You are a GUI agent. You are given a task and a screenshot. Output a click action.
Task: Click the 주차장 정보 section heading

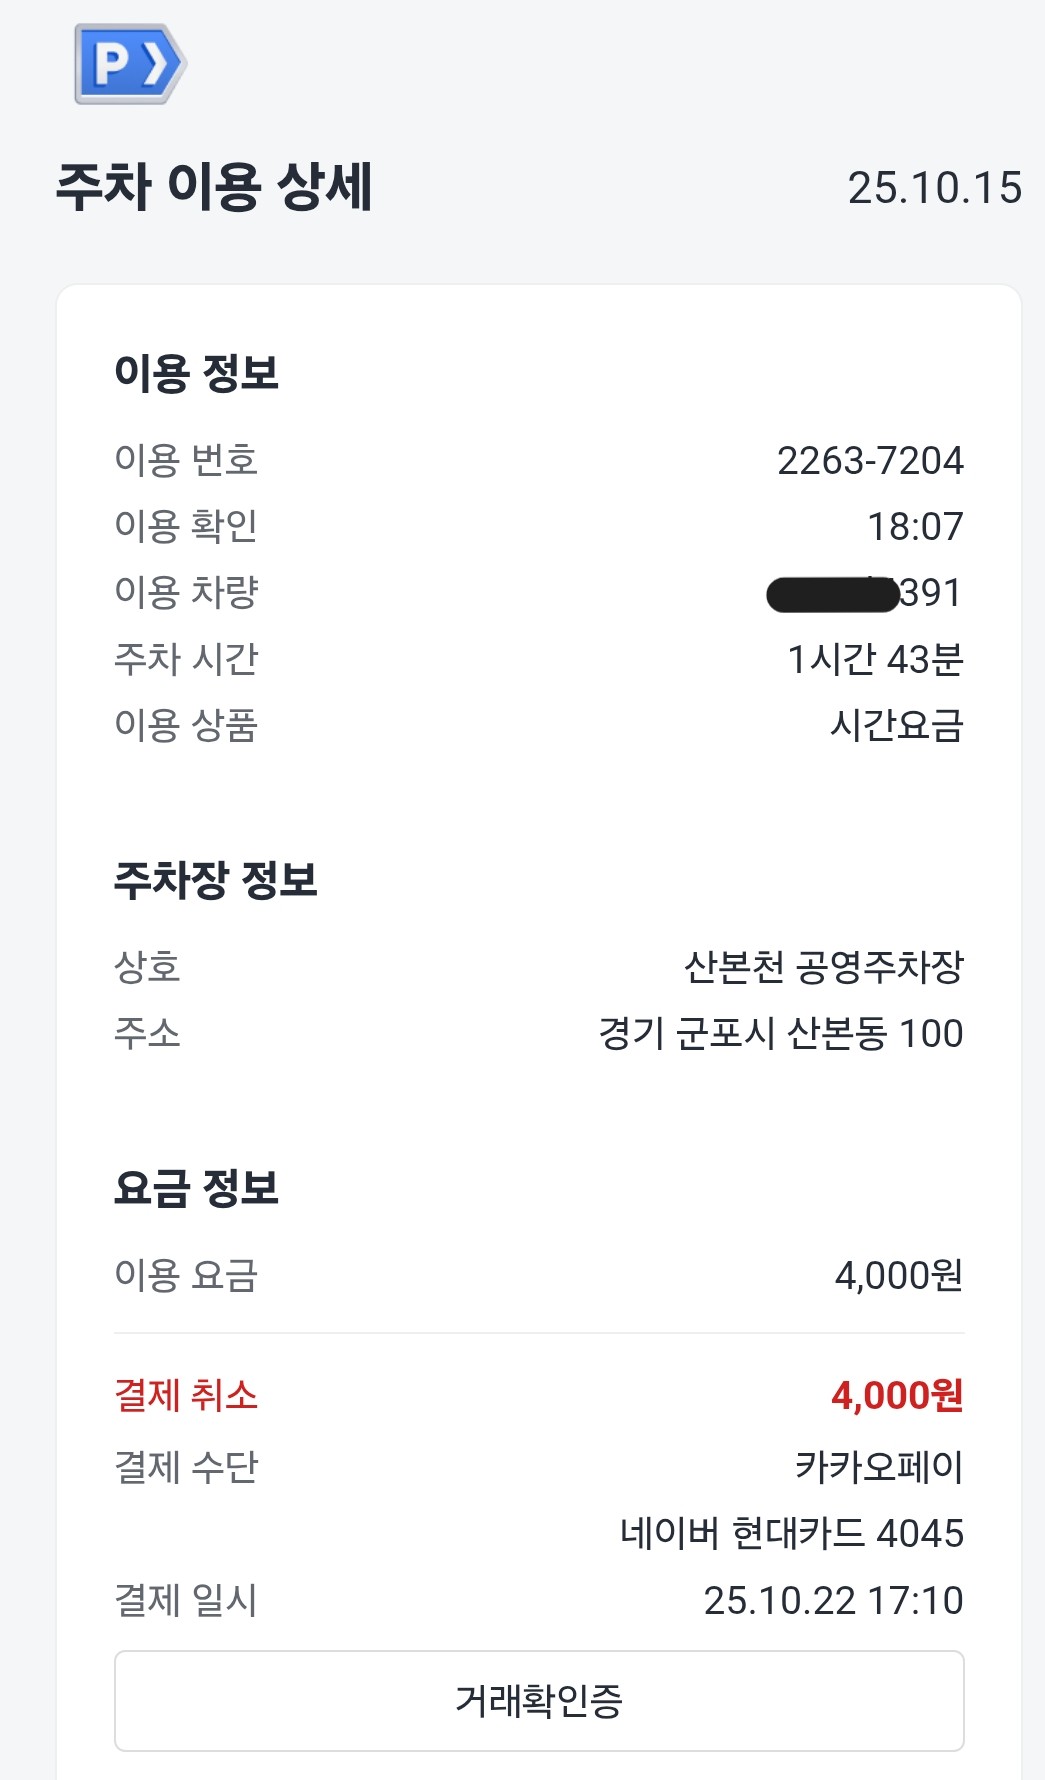215,880
